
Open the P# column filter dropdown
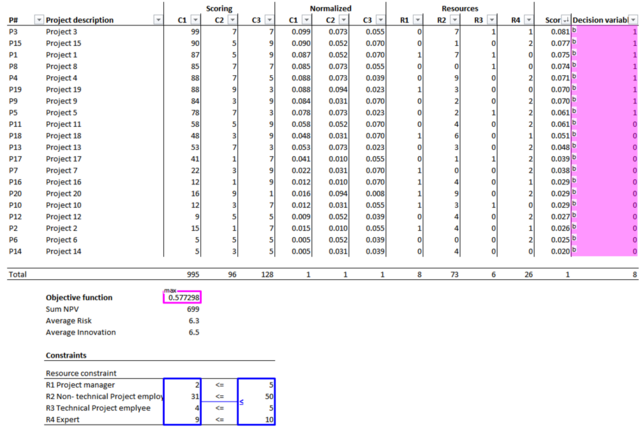[38, 19]
